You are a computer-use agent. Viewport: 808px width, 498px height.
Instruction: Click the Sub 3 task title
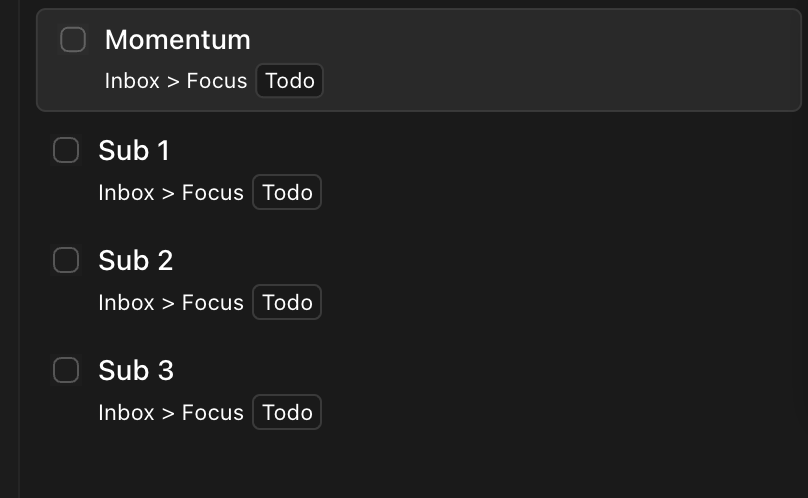(x=136, y=370)
